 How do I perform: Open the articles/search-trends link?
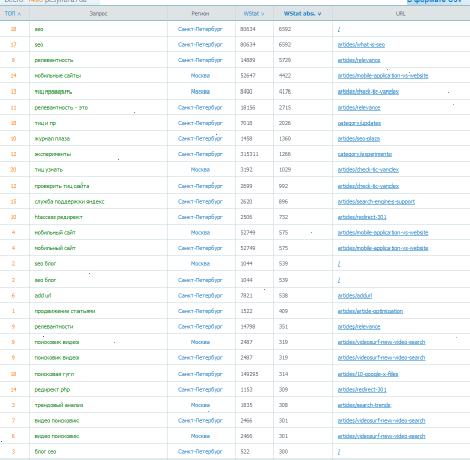click(364, 405)
